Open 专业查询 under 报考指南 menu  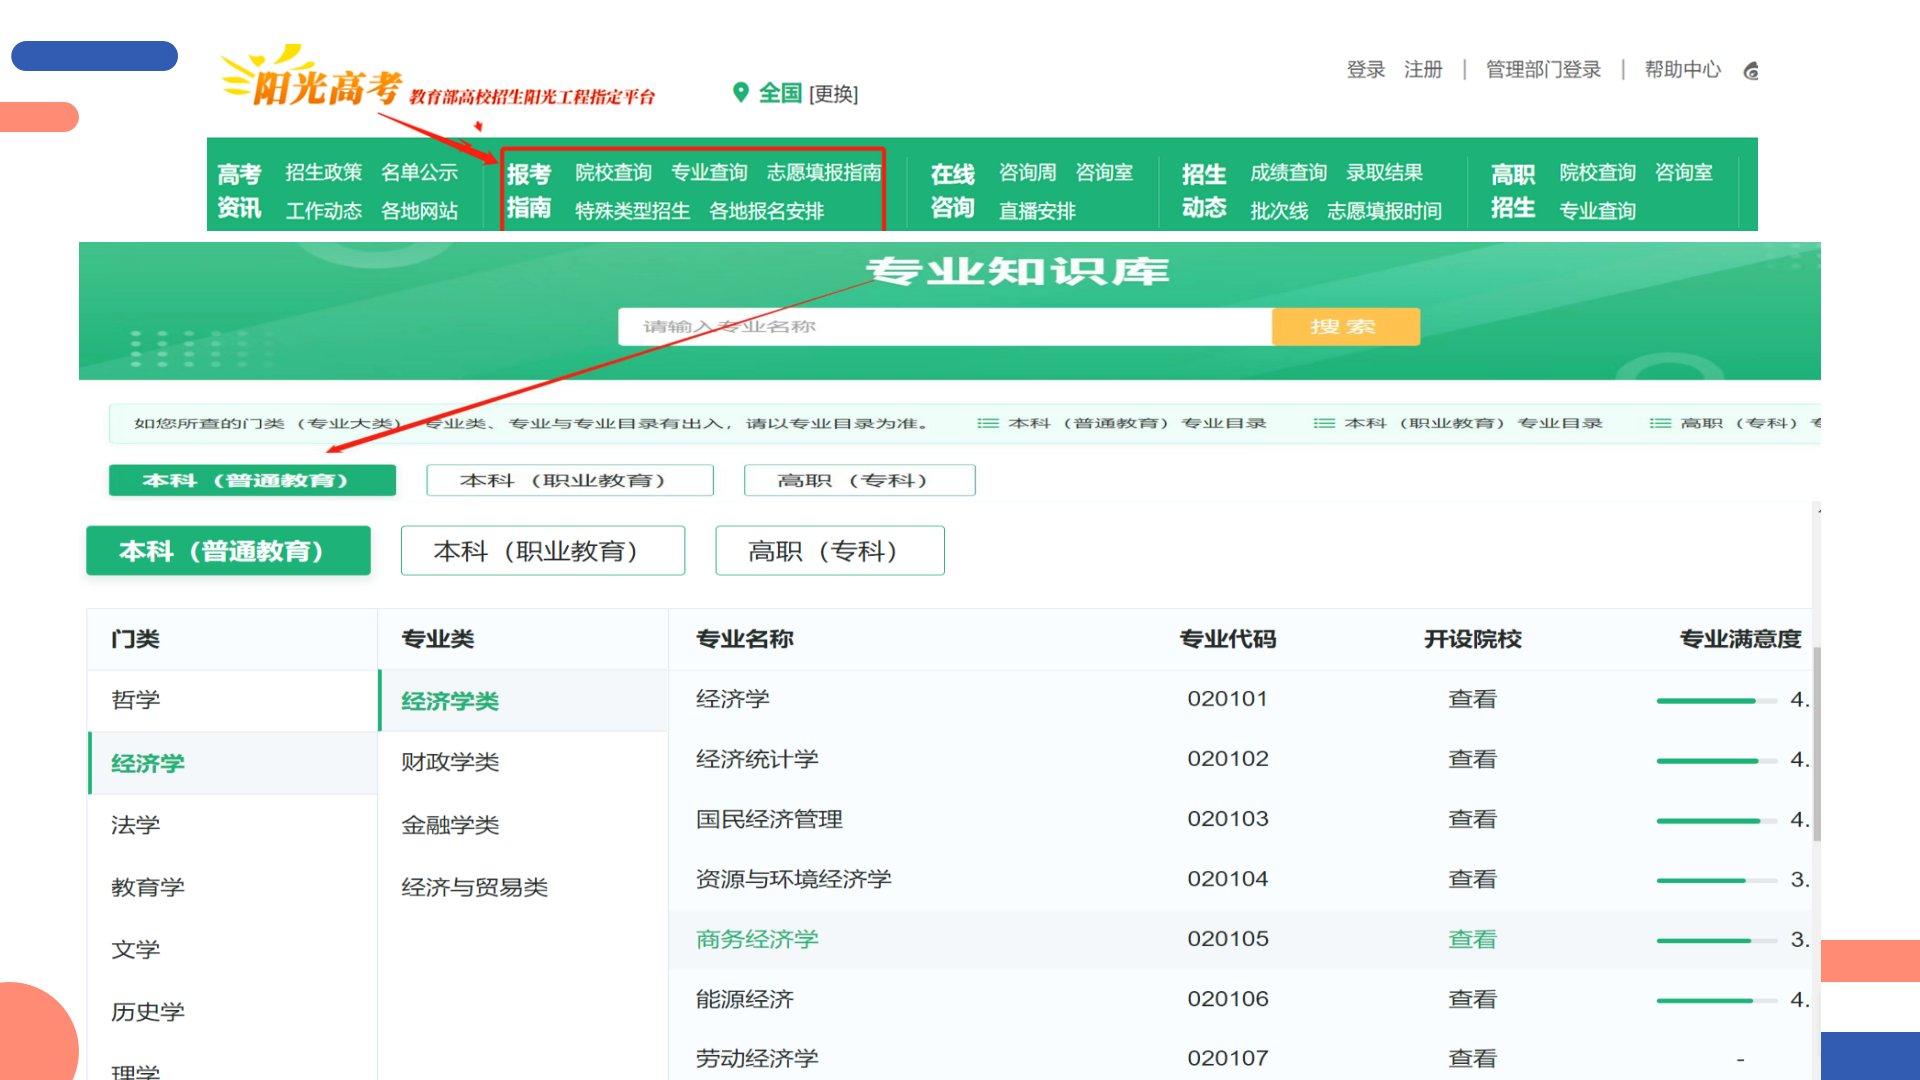[709, 173]
